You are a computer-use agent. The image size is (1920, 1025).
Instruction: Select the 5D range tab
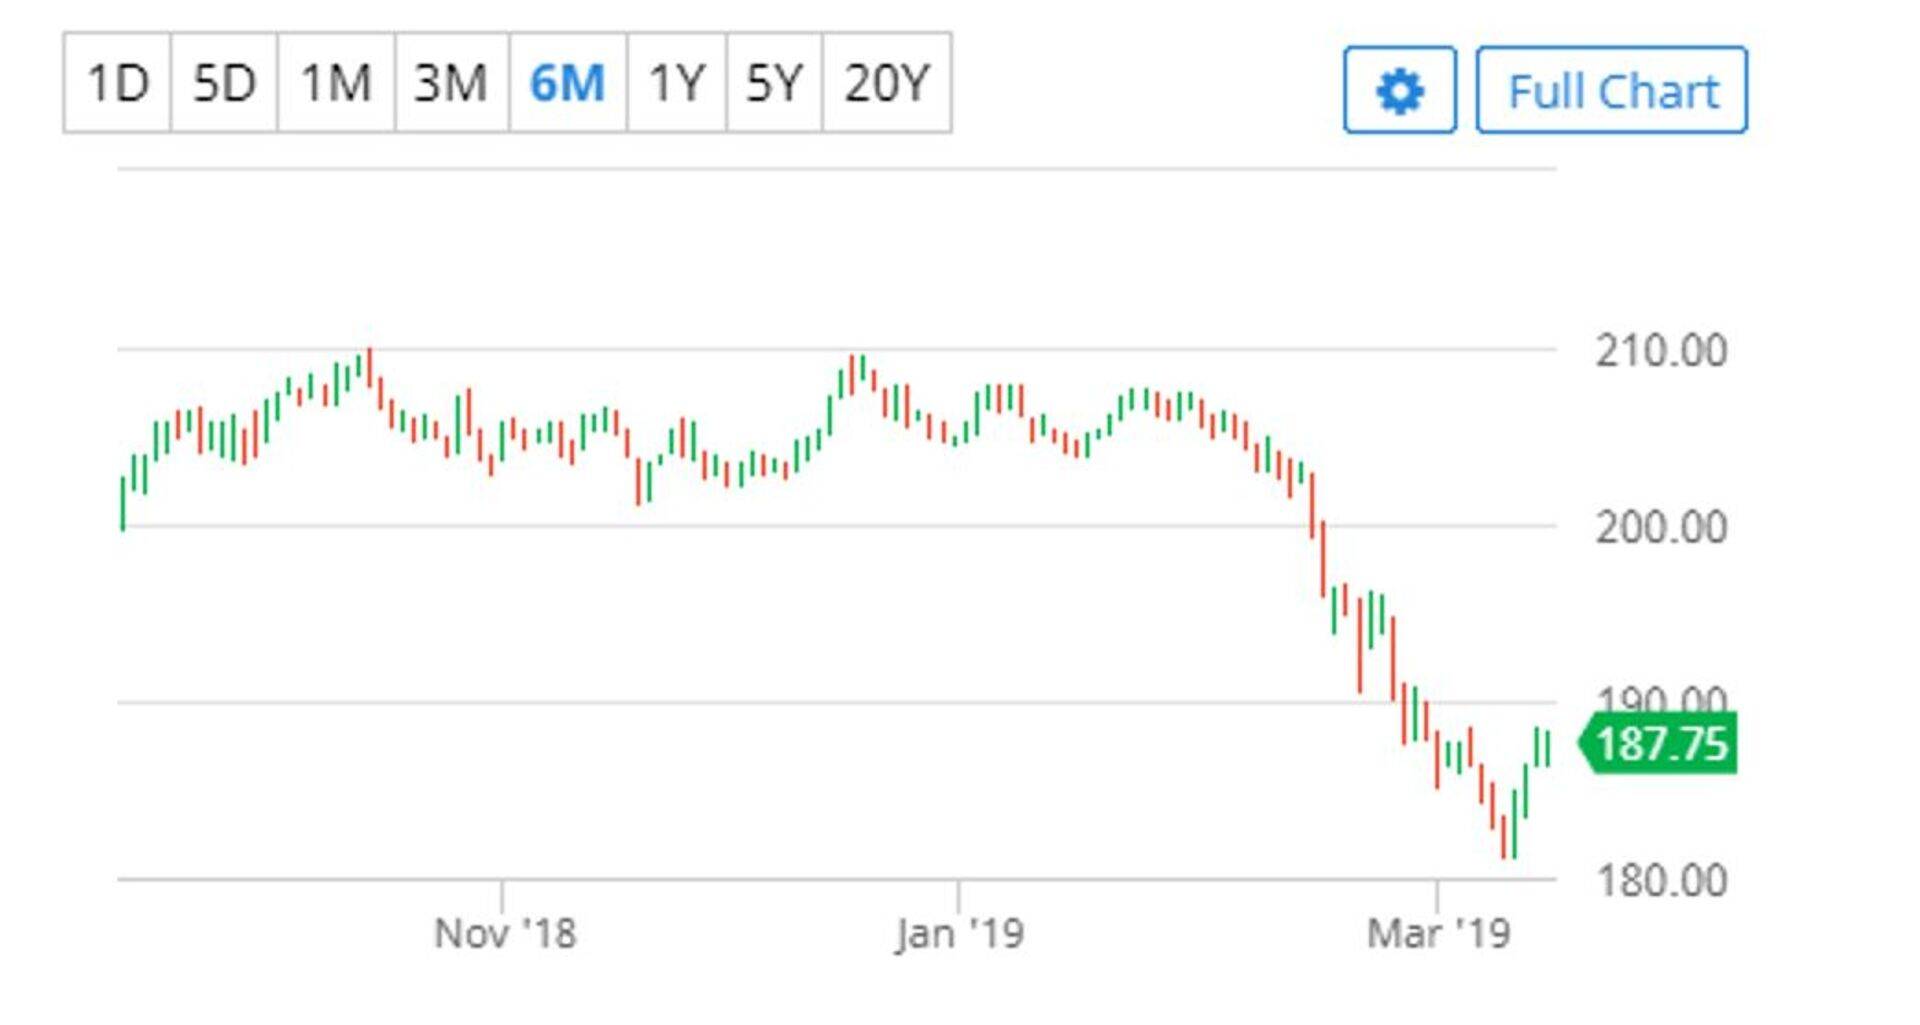point(224,82)
